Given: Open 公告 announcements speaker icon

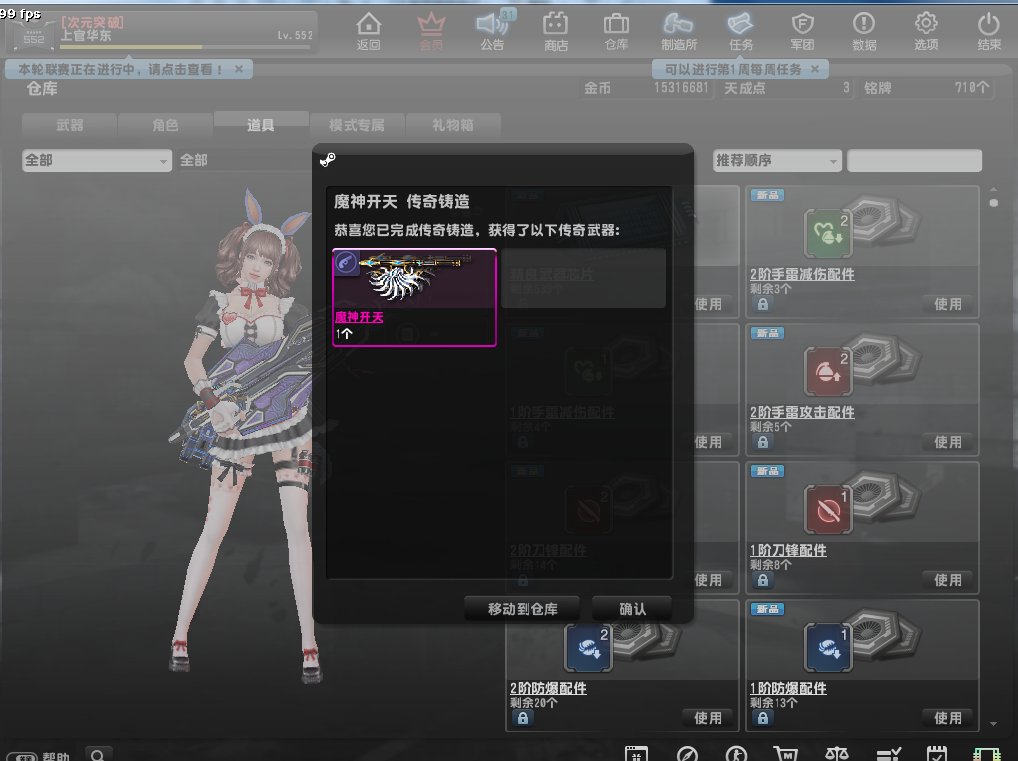Looking at the screenshot, I should pos(492,31).
